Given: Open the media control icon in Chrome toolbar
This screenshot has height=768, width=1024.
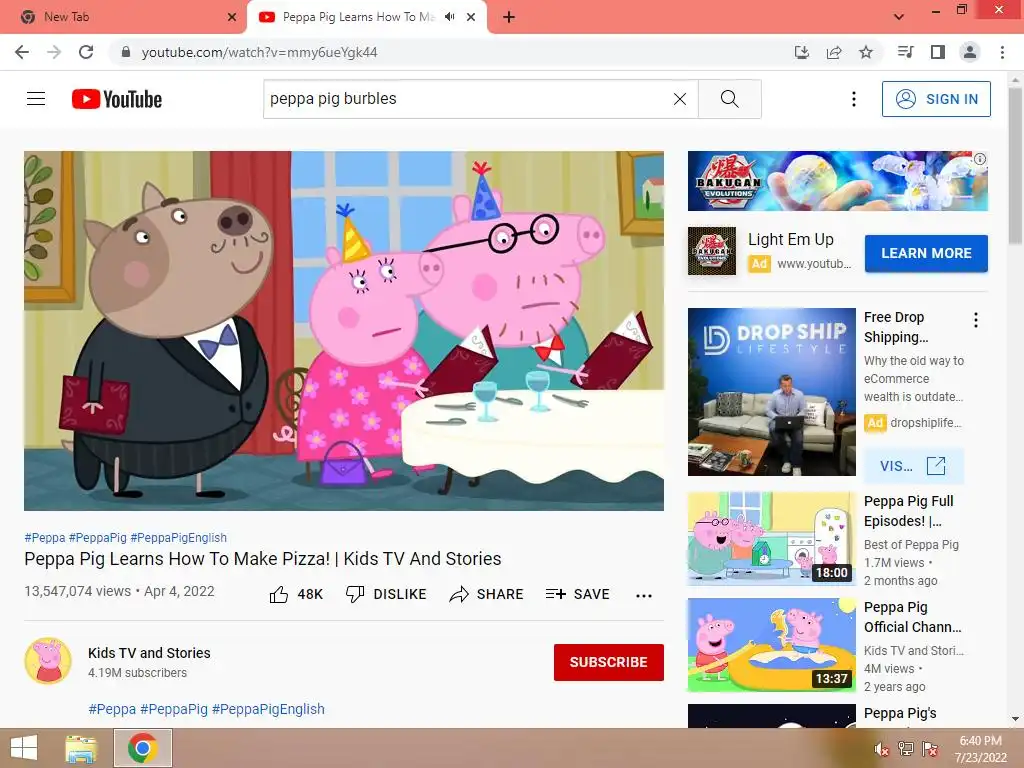Looking at the screenshot, I should point(905,52).
